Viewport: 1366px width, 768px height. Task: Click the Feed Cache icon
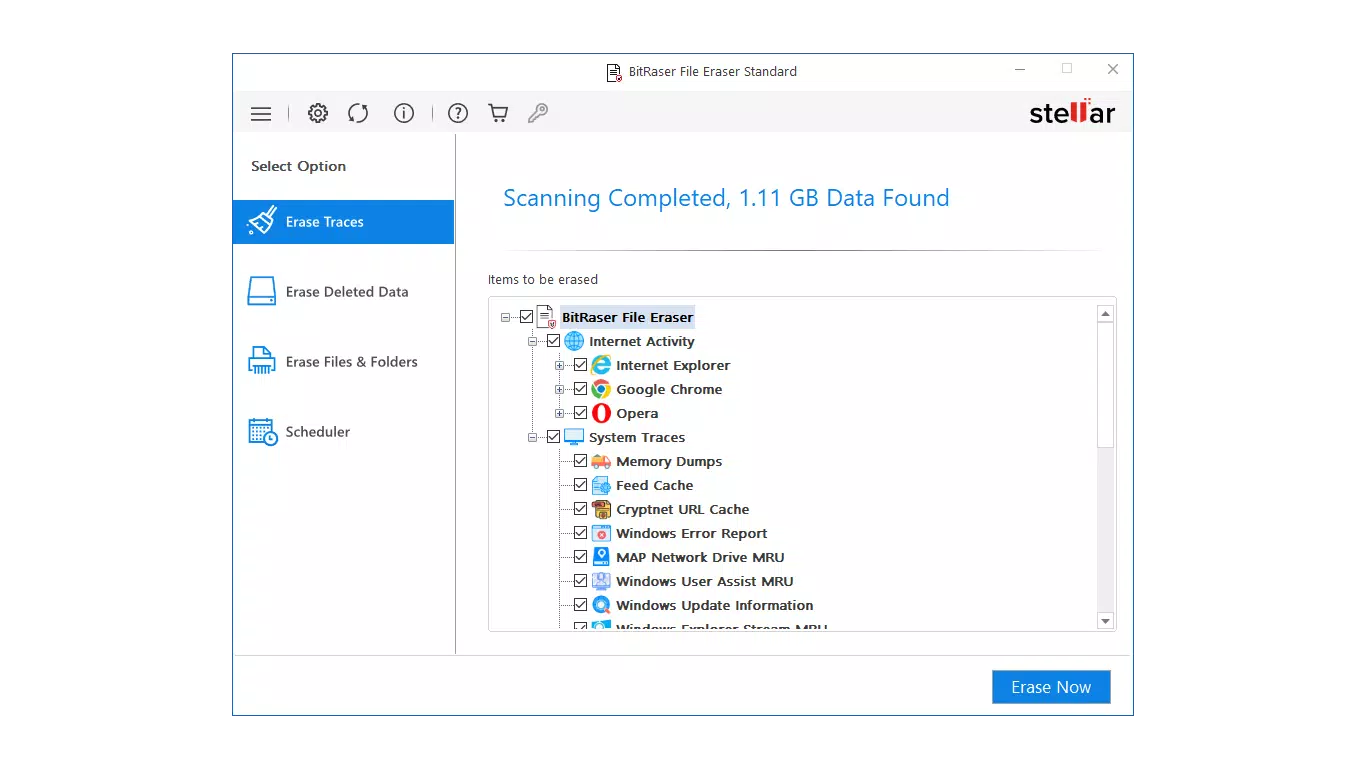pyautogui.click(x=601, y=485)
